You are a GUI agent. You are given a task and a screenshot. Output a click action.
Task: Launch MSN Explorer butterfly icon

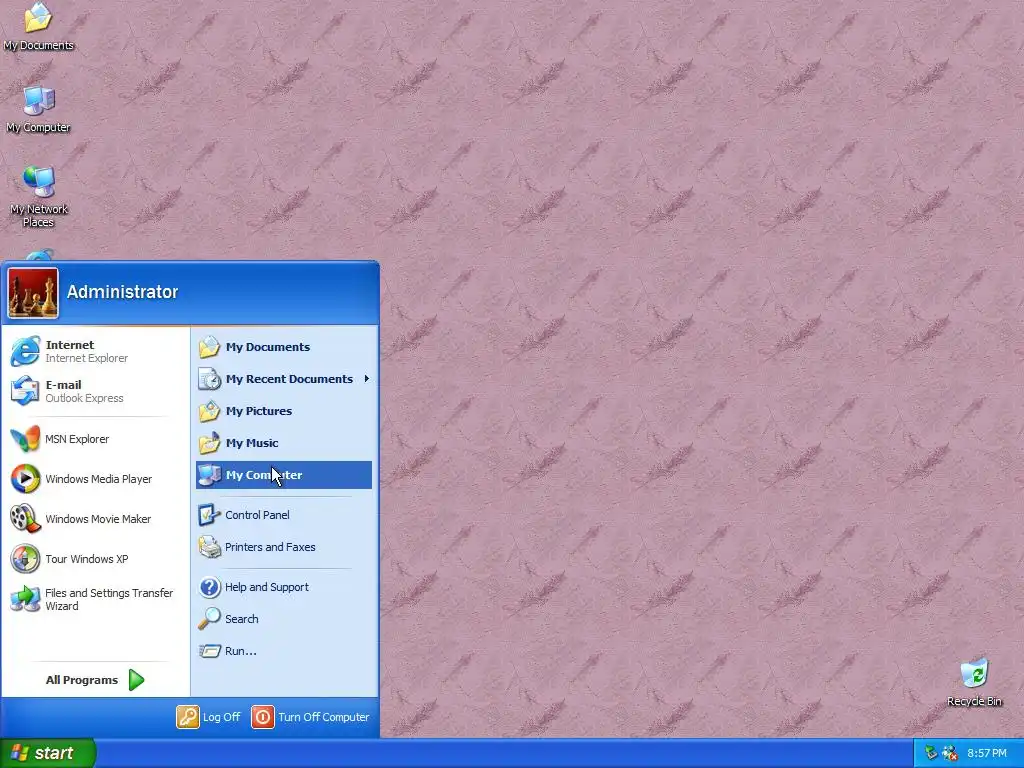25,439
